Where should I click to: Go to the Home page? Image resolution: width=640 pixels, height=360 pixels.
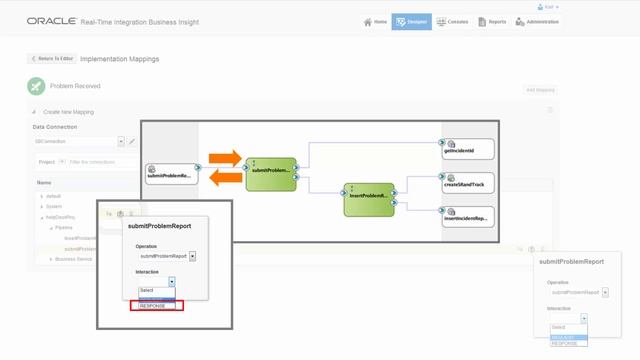(x=375, y=22)
